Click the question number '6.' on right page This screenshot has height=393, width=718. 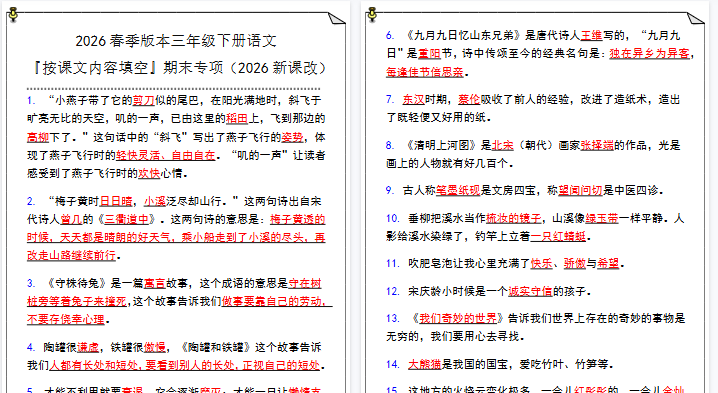(x=390, y=35)
